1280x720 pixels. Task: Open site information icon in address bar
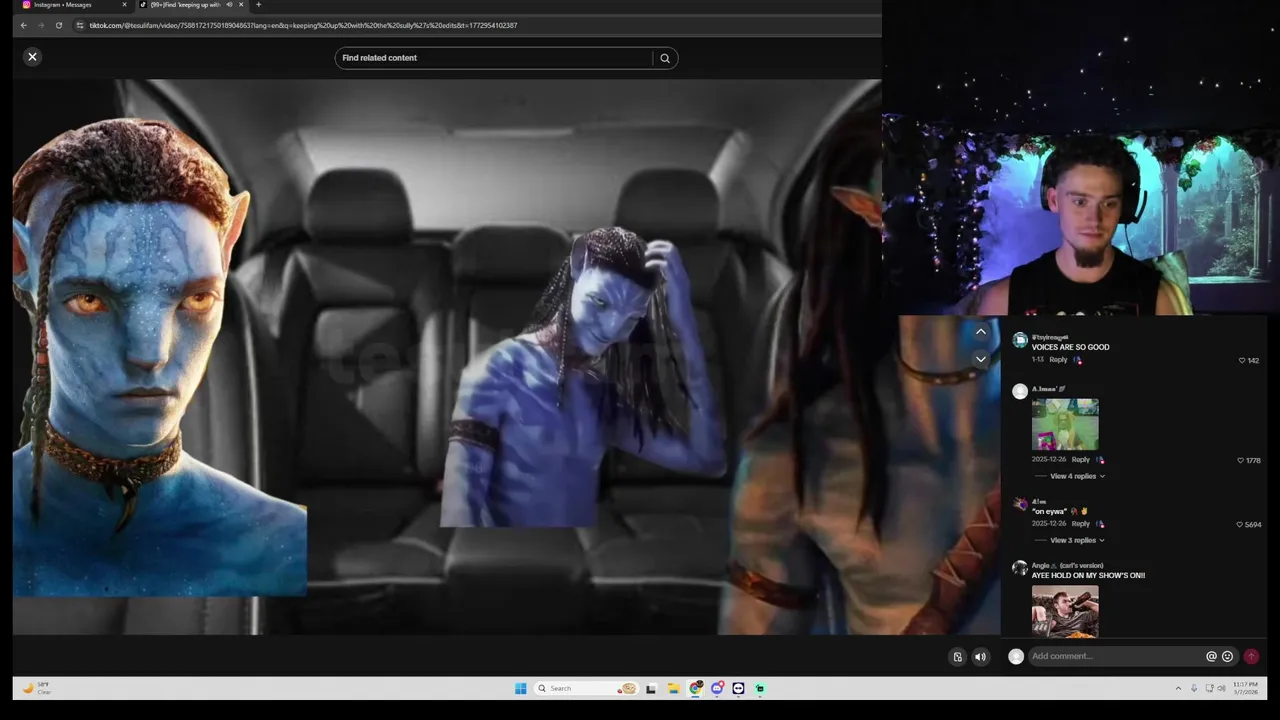point(80,25)
